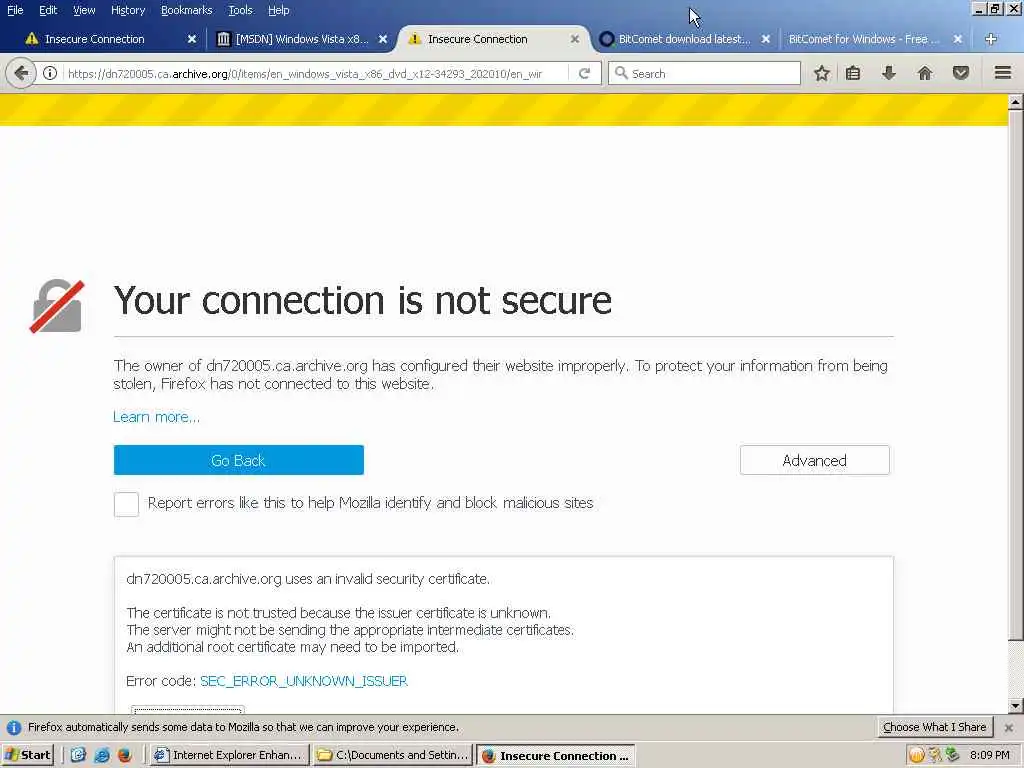1024x768 pixels.
Task: Open the View menu
Action: 84,10
